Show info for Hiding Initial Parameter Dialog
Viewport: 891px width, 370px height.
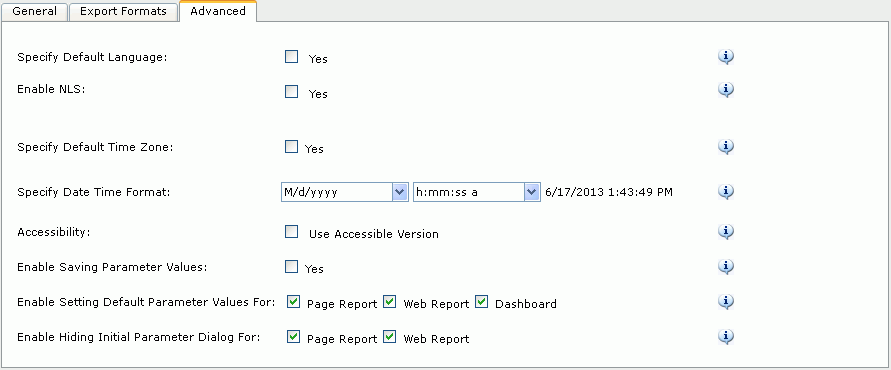click(726, 336)
